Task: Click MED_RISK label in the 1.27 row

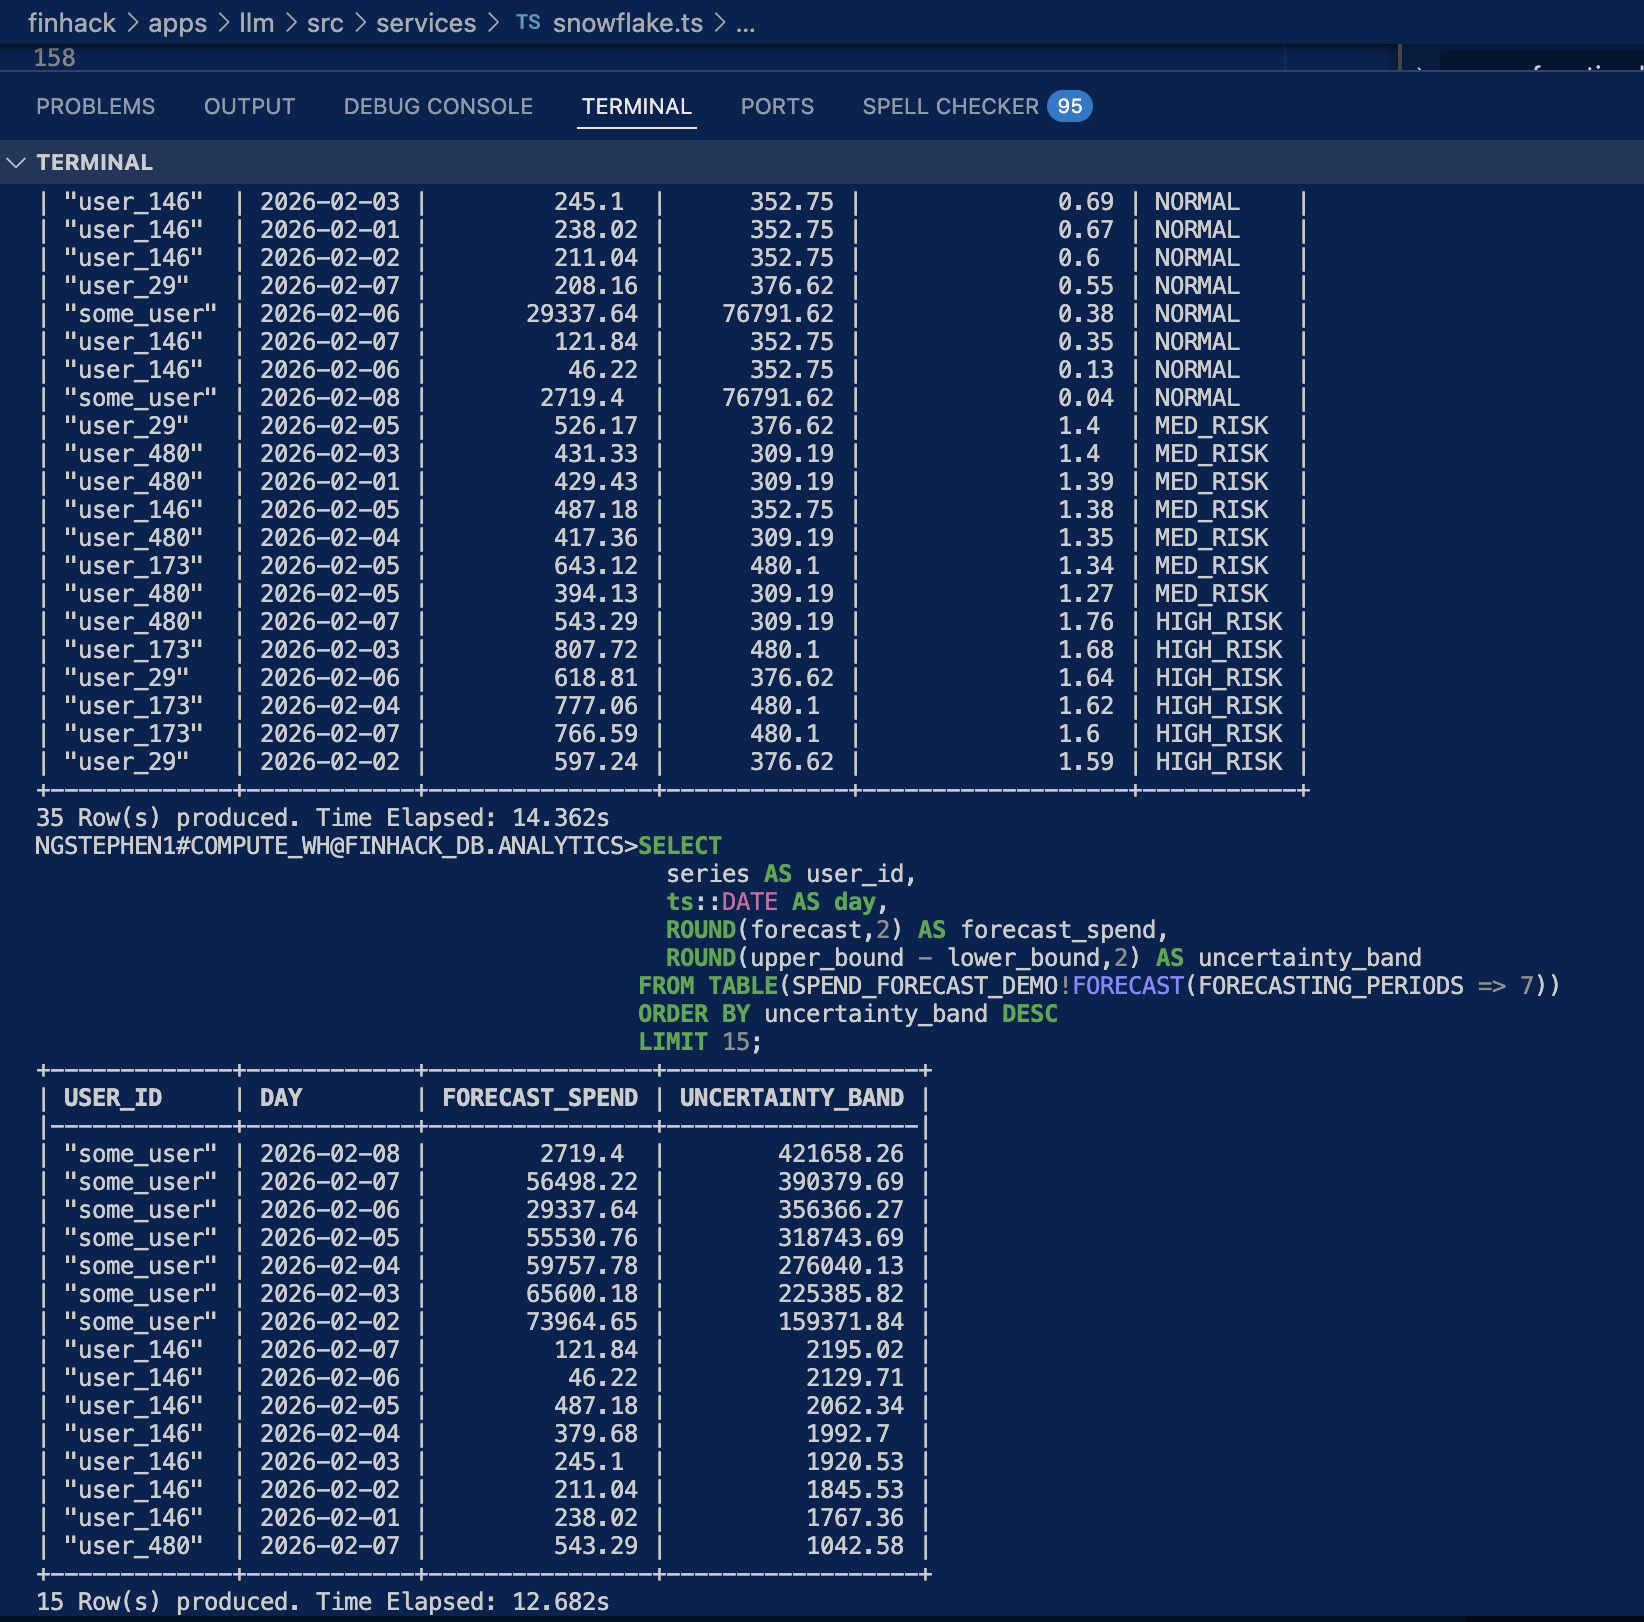Action: 1211,594
